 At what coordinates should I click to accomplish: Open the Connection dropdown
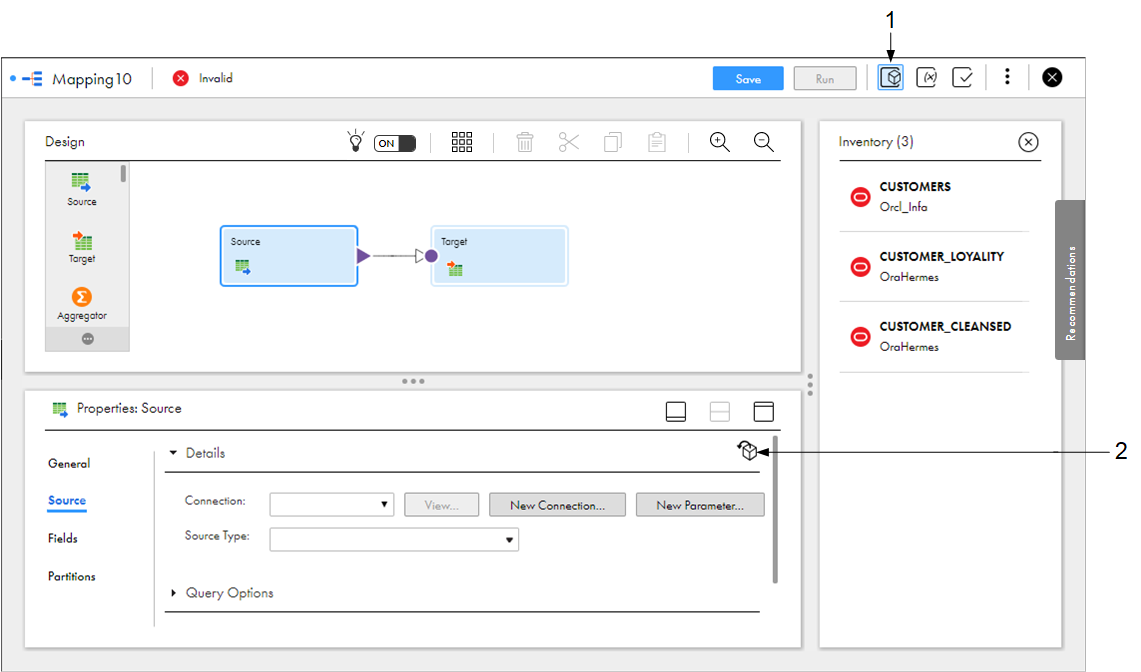(332, 505)
